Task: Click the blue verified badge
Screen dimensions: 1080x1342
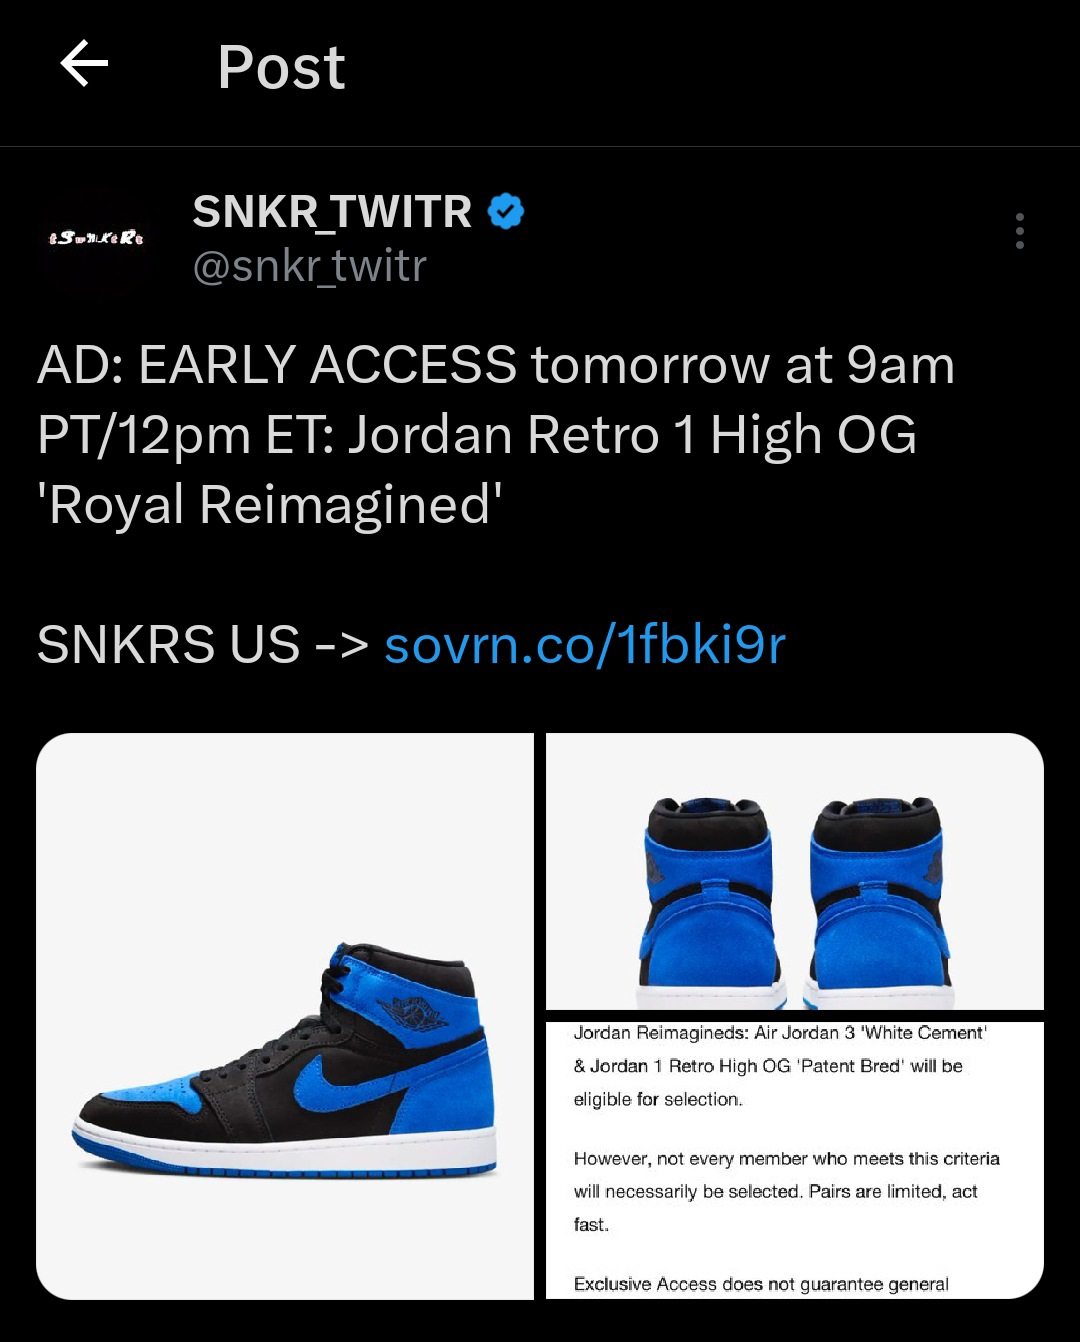Action: pyautogui.click(x=506, y=212)
